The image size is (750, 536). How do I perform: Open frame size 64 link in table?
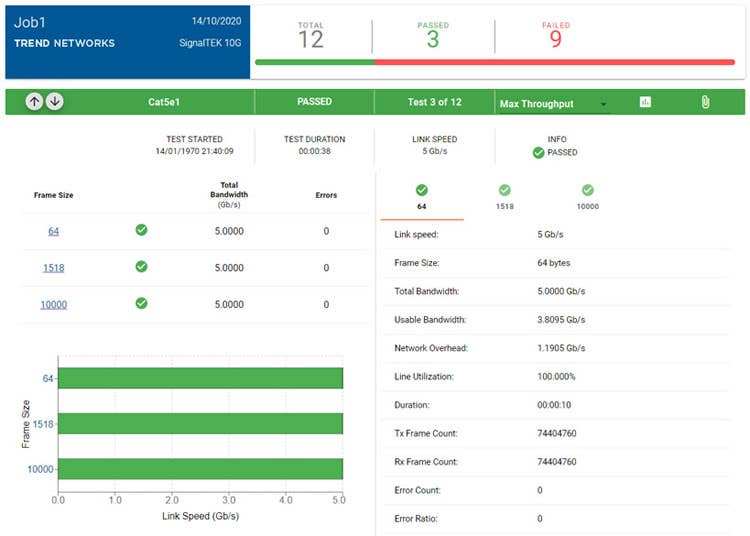(x=54, y=231)
